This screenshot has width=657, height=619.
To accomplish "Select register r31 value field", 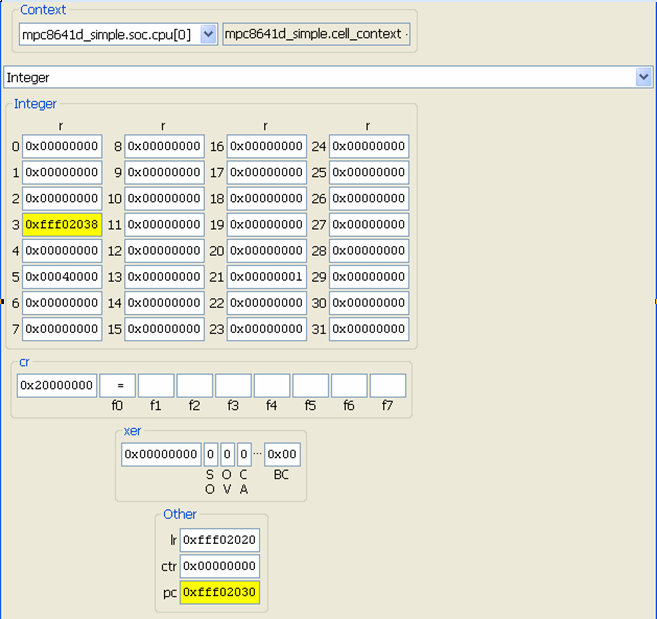I will tap(369, 329).
